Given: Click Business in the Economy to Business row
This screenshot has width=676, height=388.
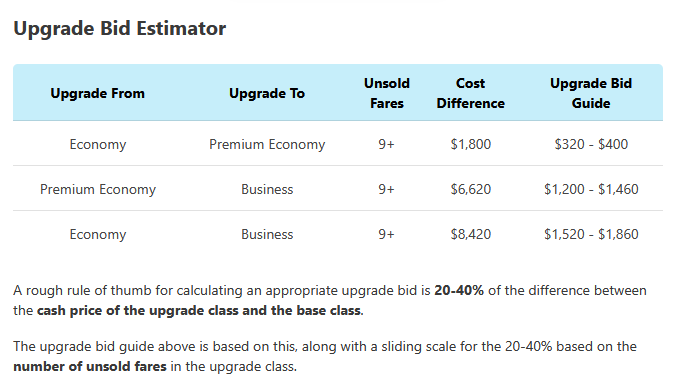Looking at the screenshot, I should coord(267,234).
